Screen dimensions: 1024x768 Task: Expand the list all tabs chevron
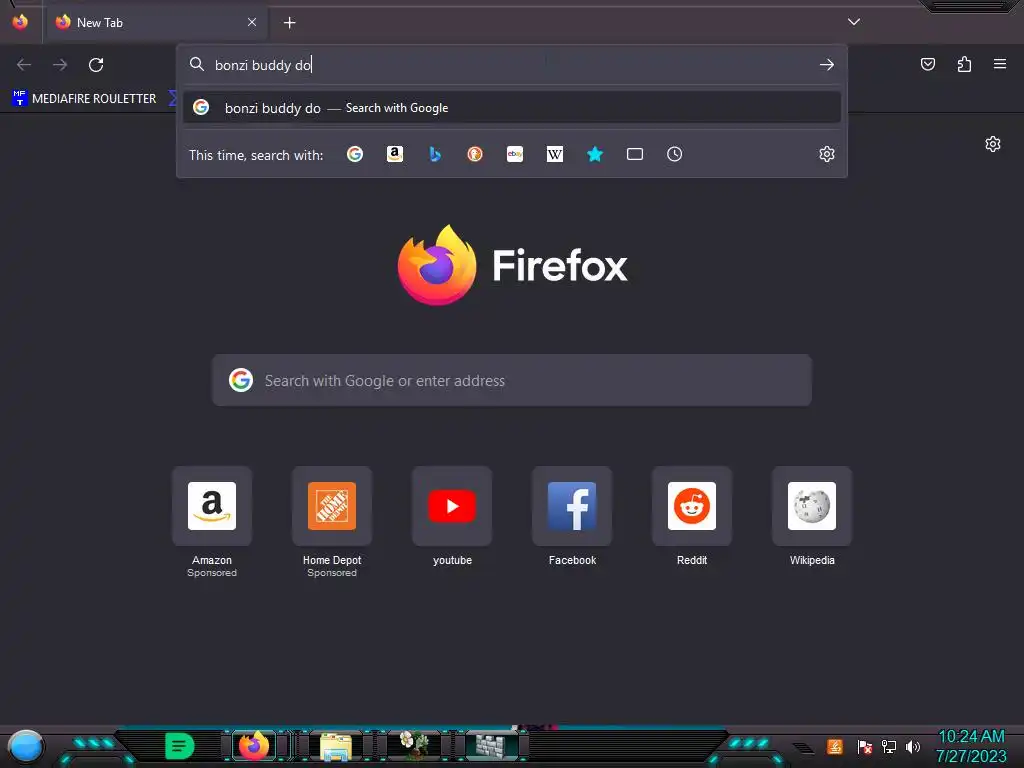(854, 22)
